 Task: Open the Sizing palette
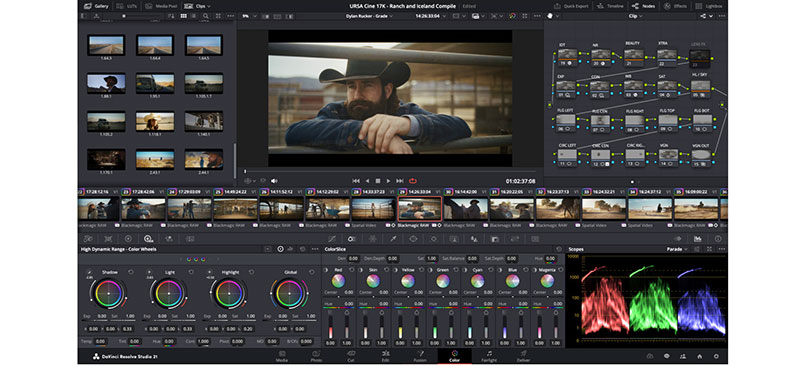click(515, 238)
